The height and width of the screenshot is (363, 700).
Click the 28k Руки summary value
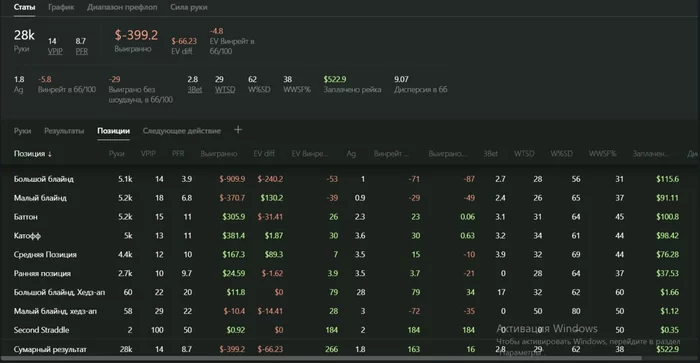pos(24,35)
